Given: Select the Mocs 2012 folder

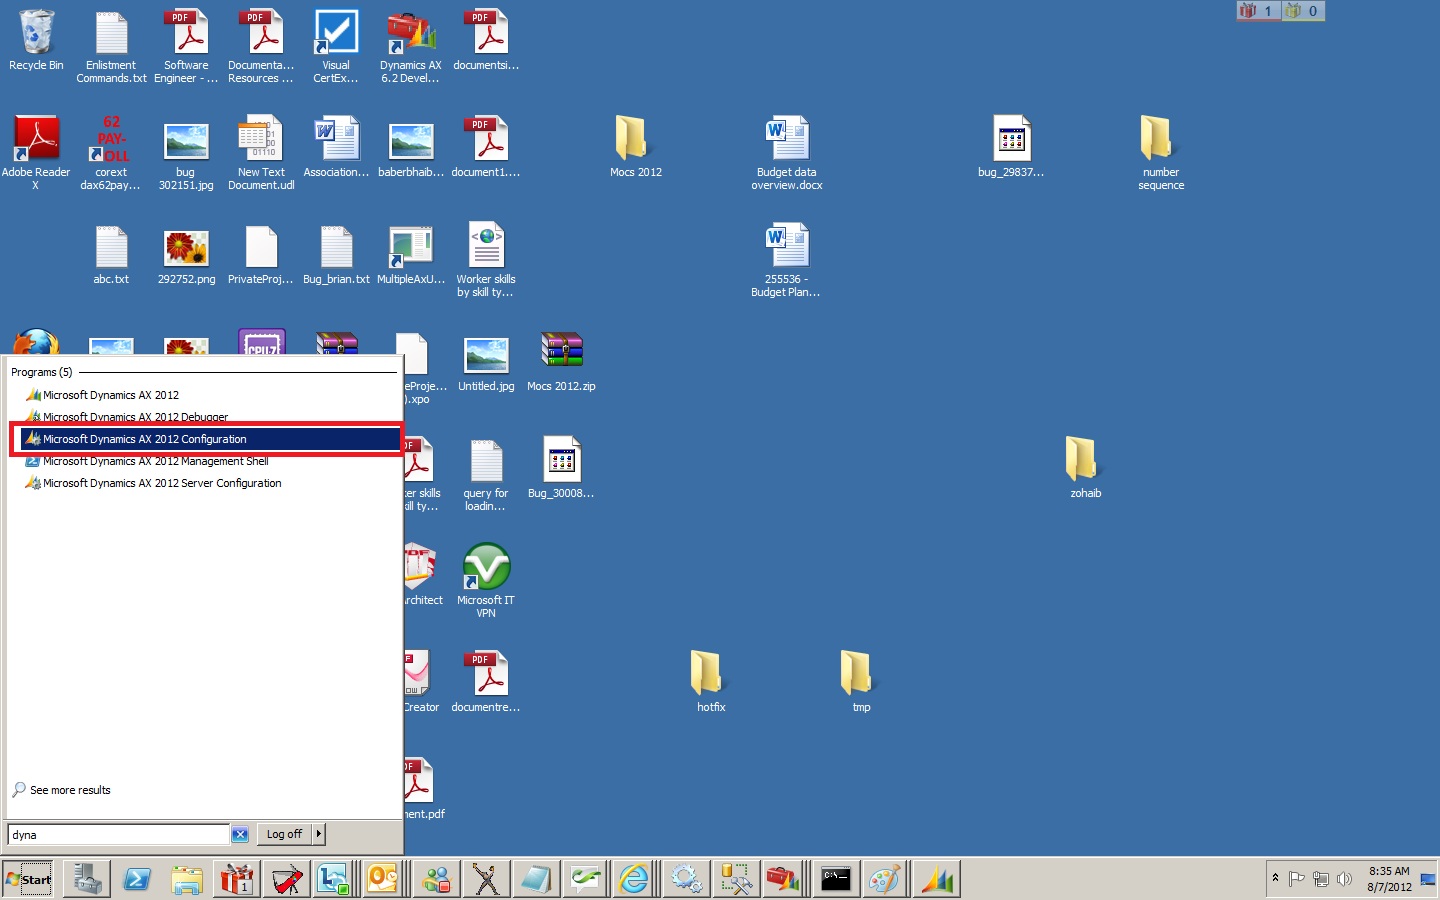Looking at the screenshot, I should coord(636,147).
